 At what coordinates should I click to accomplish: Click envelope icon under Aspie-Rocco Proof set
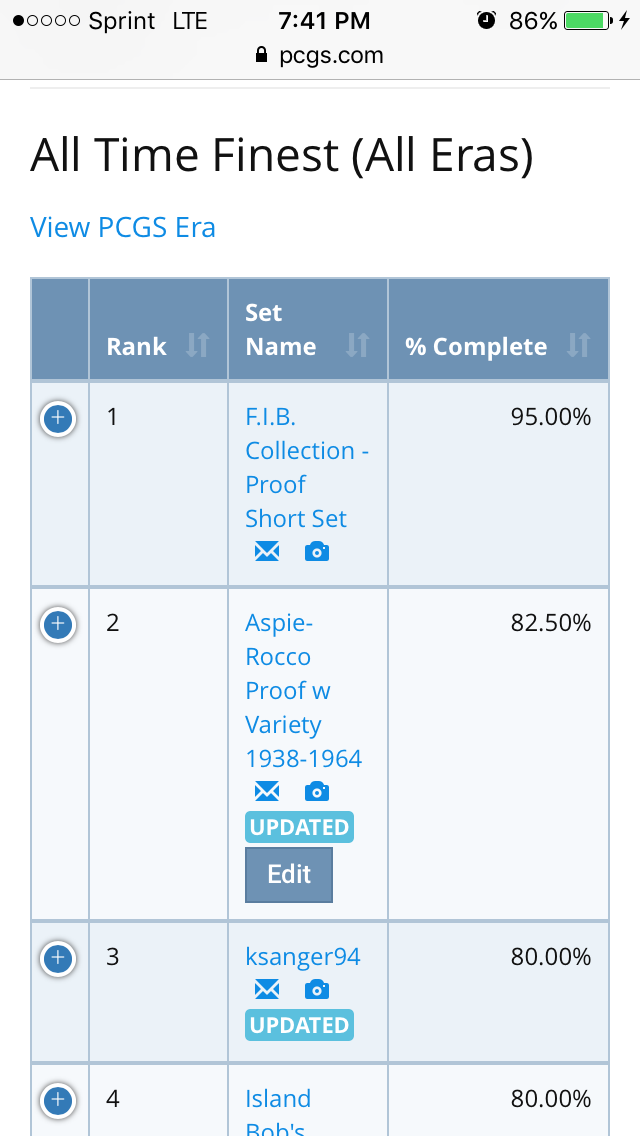267,792
